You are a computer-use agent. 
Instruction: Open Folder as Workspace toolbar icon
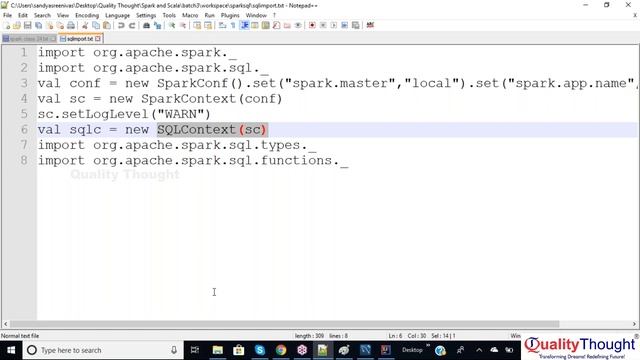tap(287, 25)
